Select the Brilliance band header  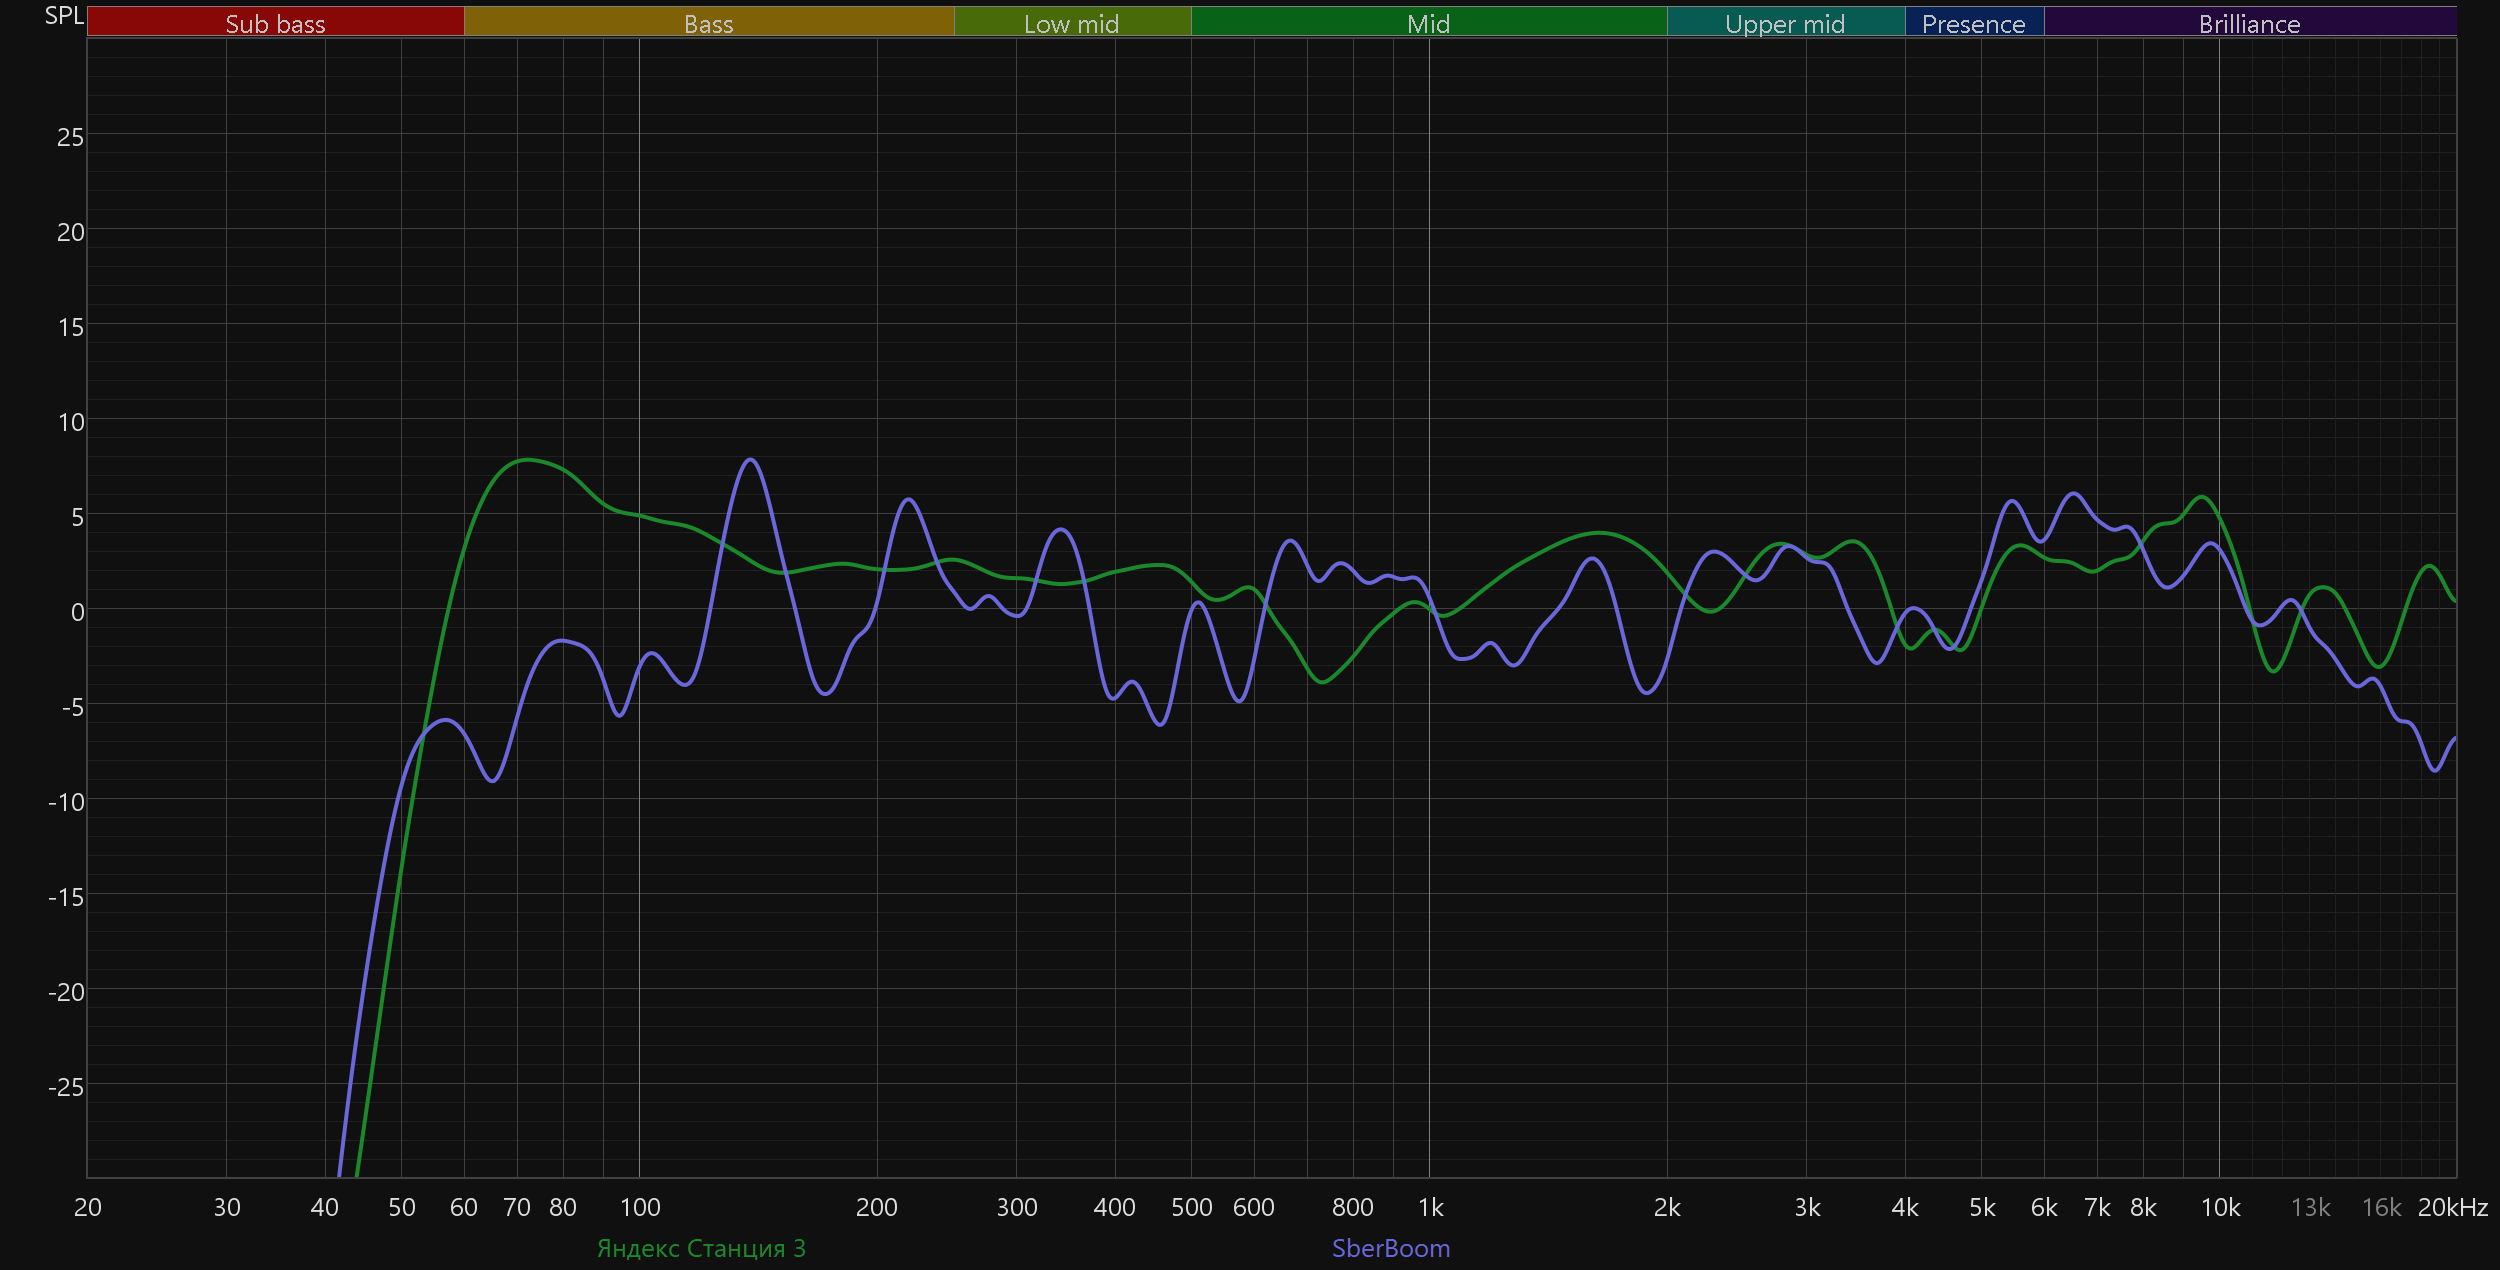pos(2249,23)
